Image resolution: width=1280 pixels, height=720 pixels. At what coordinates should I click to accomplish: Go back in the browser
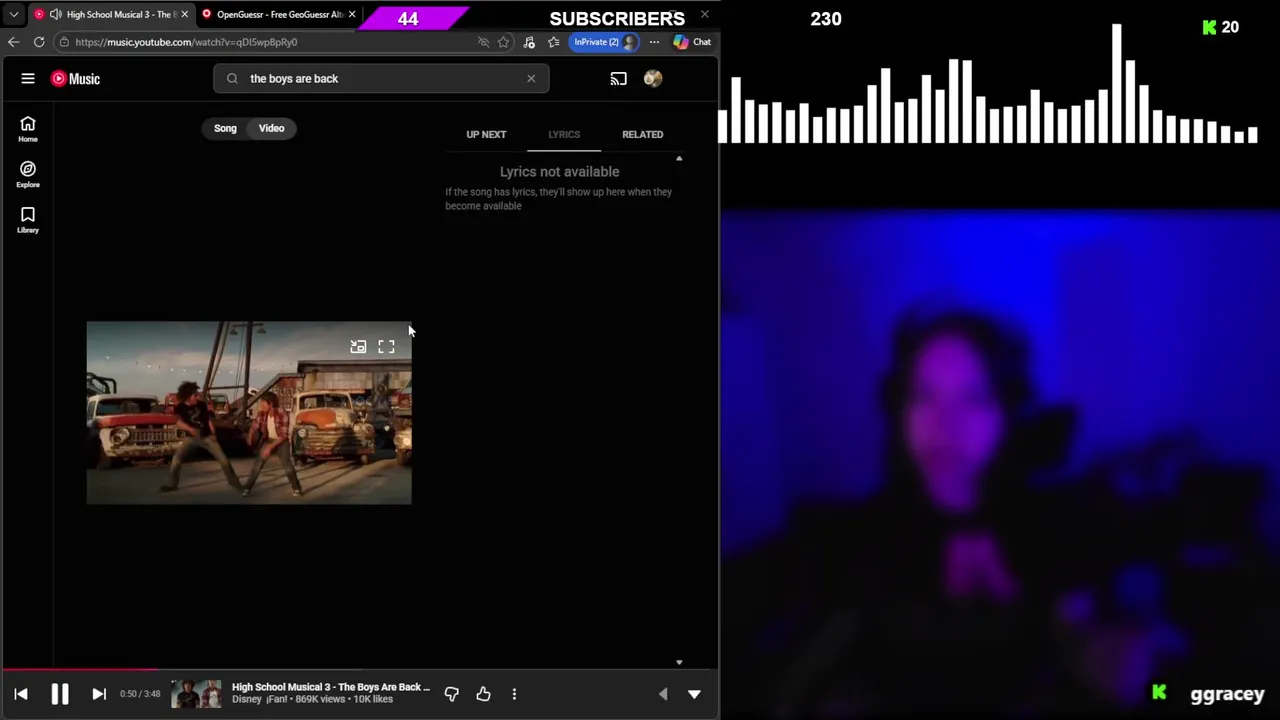(13, 42)
